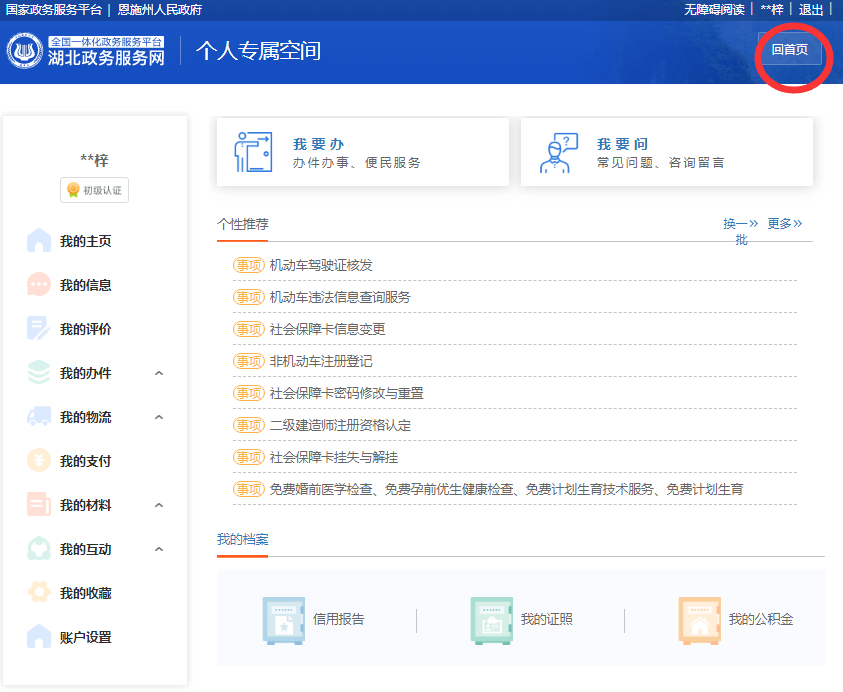Click the 我的互动 green icon
Screen dimensions: 843x692
click(x=39, y=549)
